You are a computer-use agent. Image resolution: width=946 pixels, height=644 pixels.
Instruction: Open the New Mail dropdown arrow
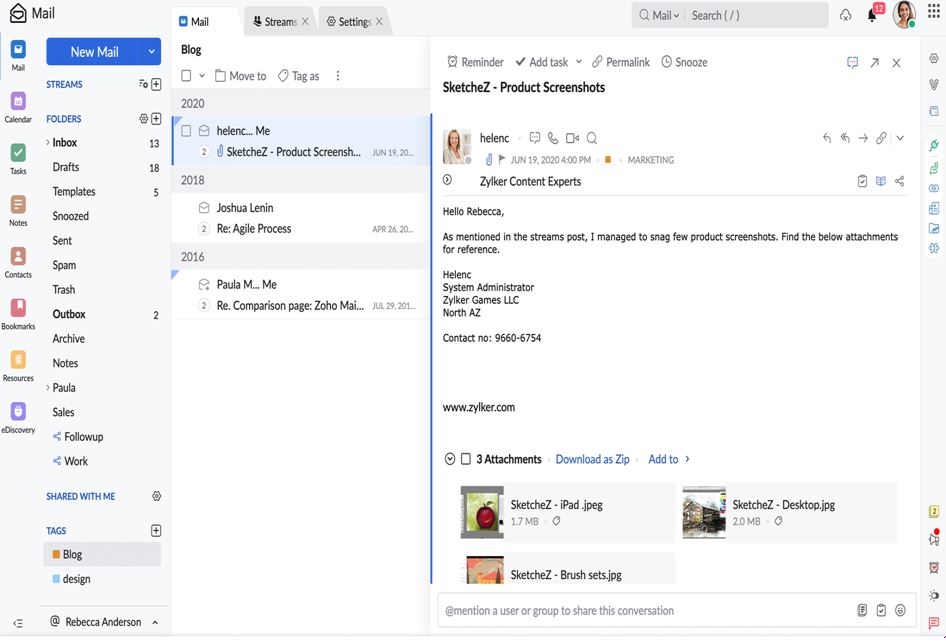pos(151,52)
